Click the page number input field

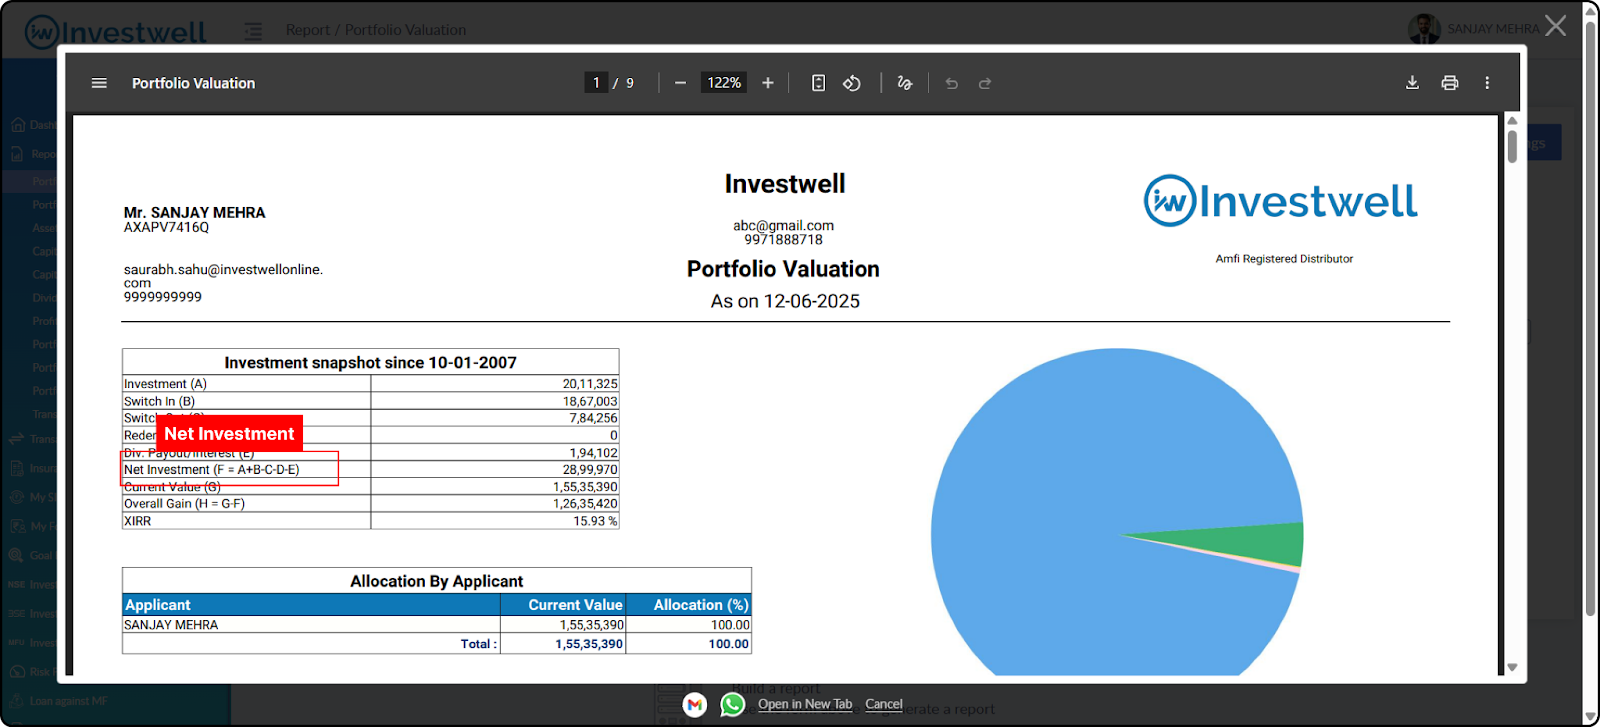[x=596, y=83]
